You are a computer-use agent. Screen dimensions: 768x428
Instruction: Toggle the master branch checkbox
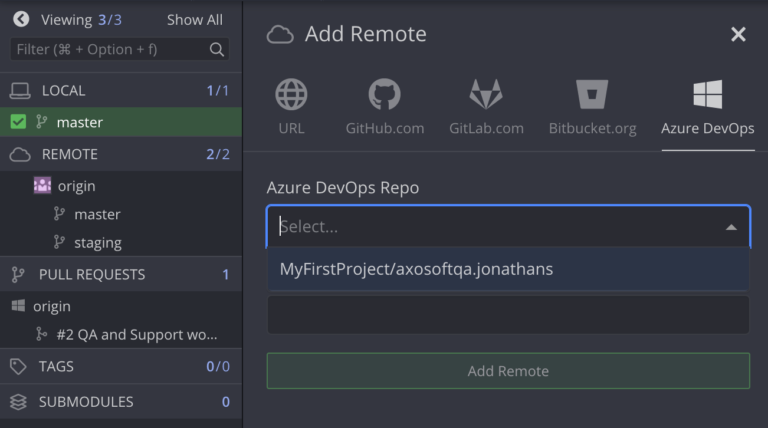click(x=18, y=122)
